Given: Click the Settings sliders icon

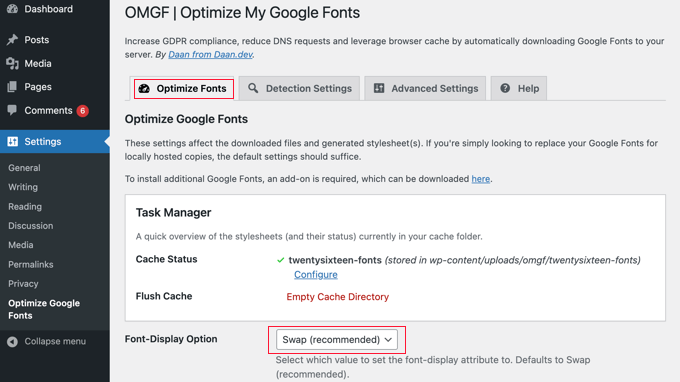Looking at the screenshot, I should coord(13,141).
